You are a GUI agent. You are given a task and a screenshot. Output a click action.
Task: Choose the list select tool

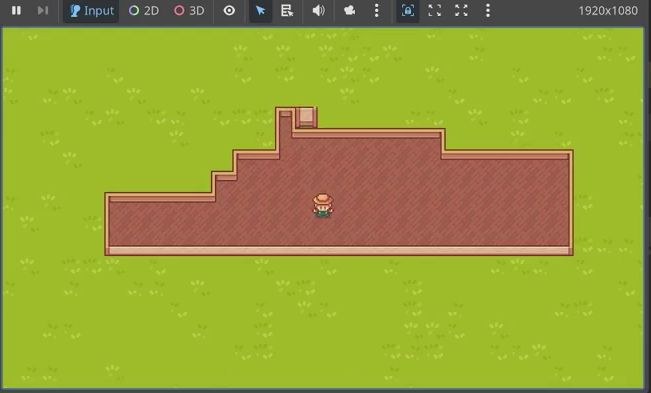pos(287,10)
